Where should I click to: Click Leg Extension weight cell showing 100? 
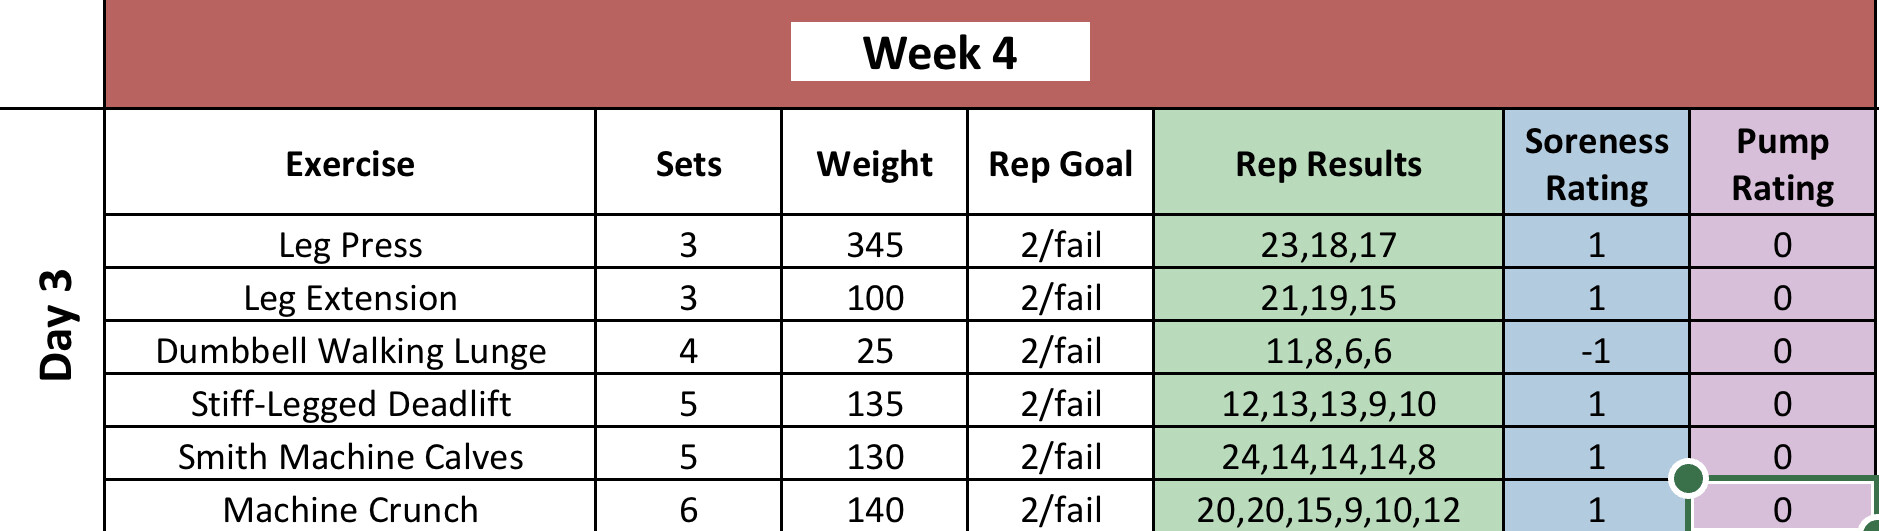point(874,297)
